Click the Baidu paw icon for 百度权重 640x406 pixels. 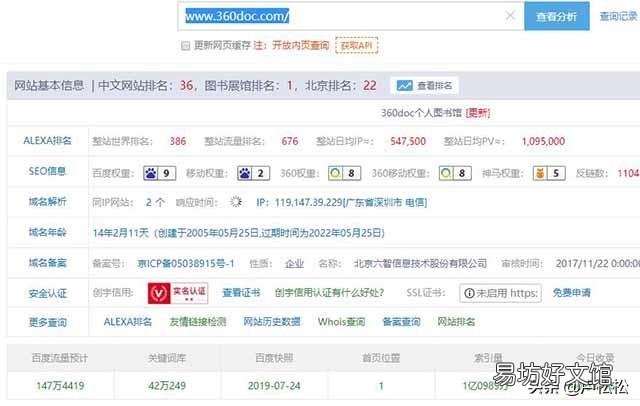[151, 173]
